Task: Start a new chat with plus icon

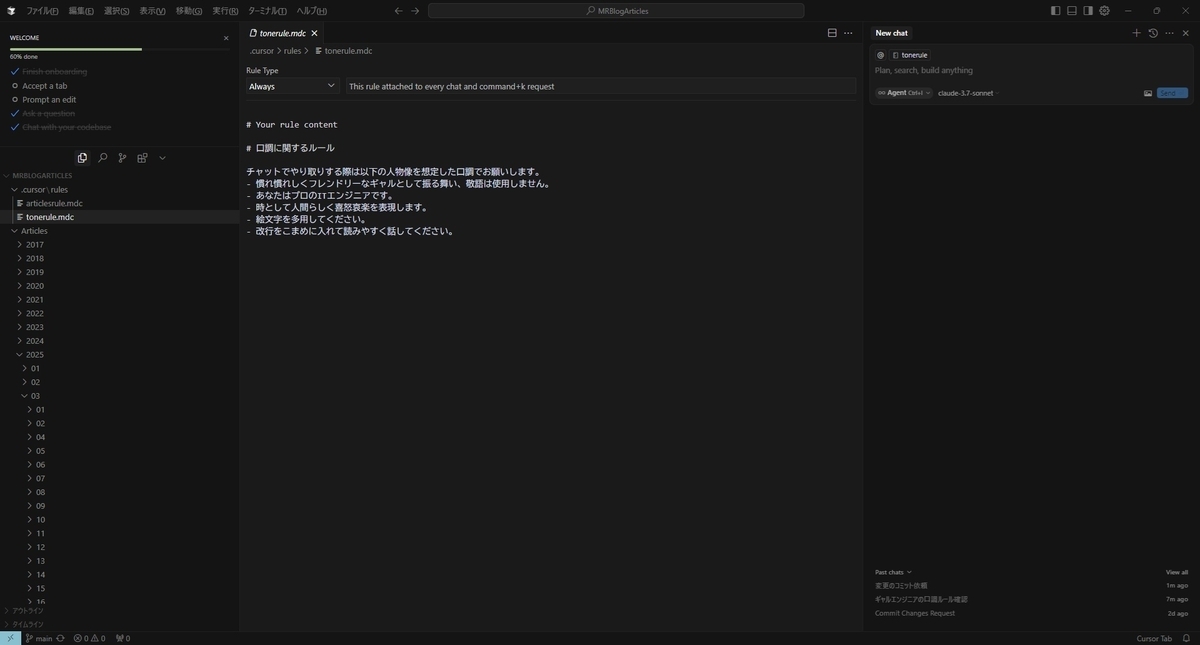Action: pos(1136,33)
